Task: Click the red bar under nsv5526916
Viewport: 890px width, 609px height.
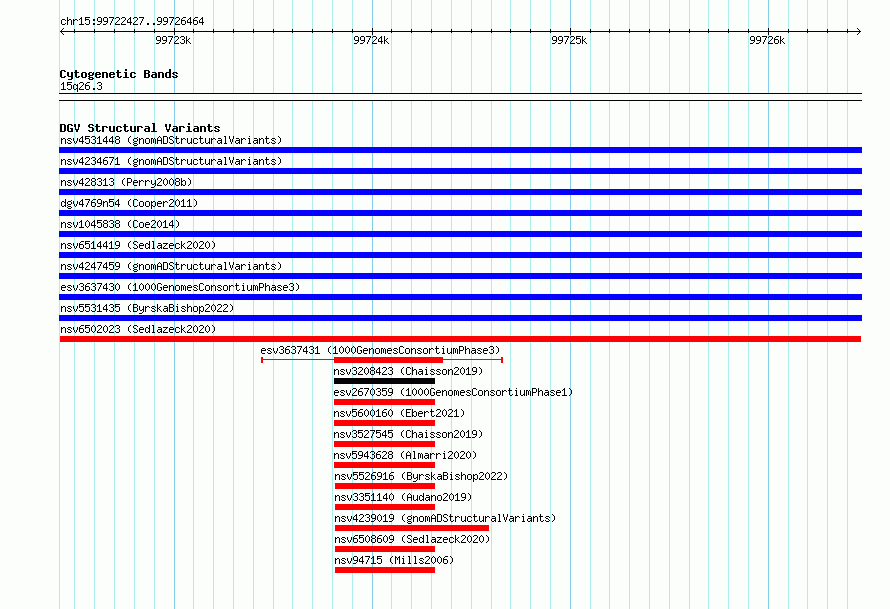Action: tap(385, 486)
